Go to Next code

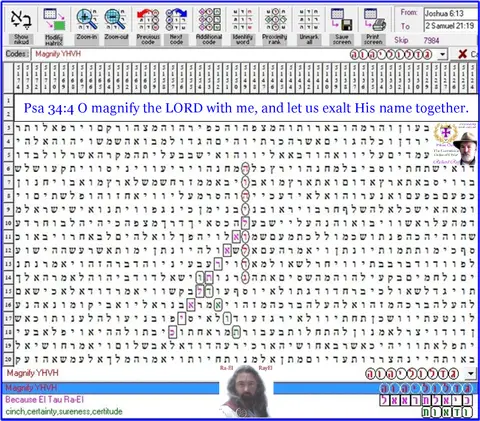click(x=176, y=19)
